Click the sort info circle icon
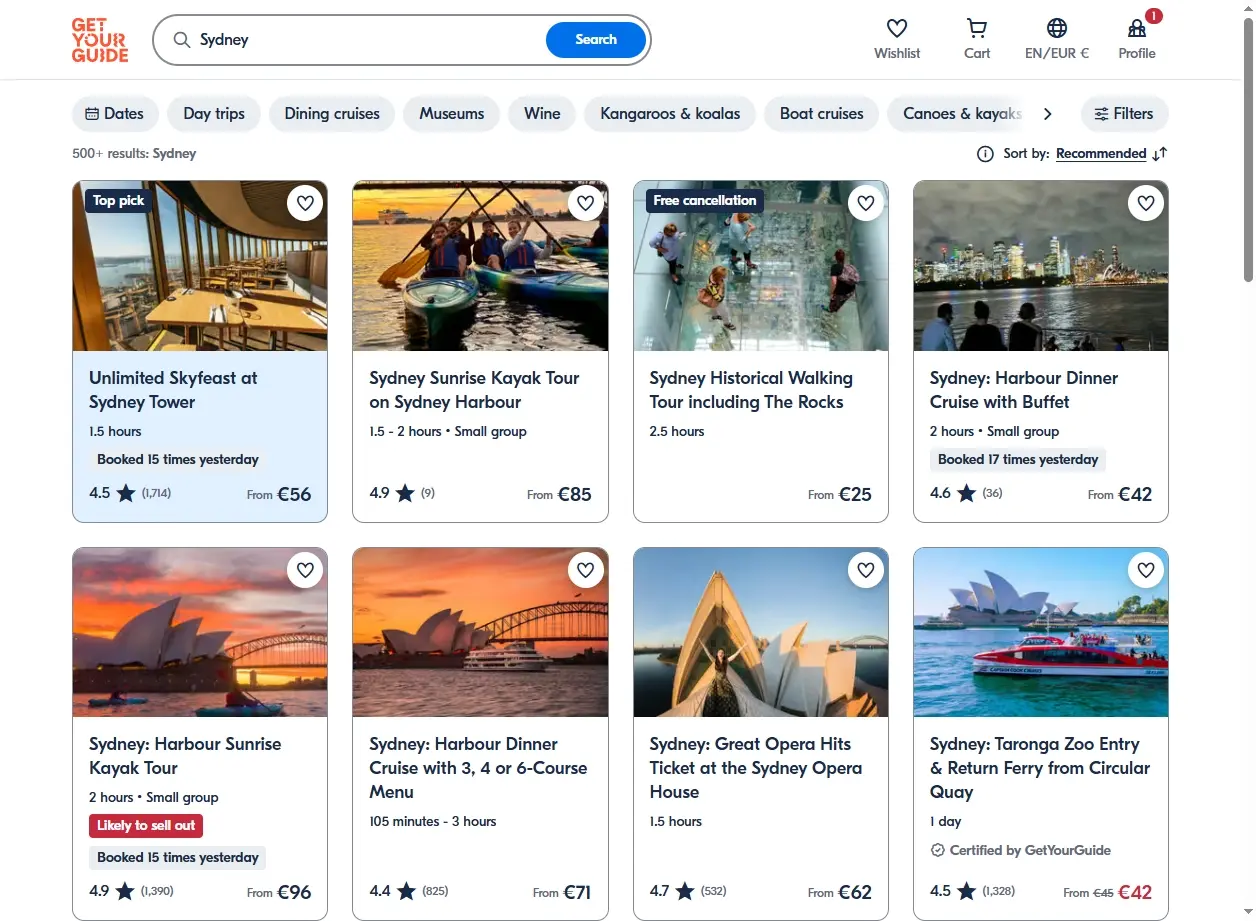The height and width of the screenshot is (921, 1256). point(985,154)
